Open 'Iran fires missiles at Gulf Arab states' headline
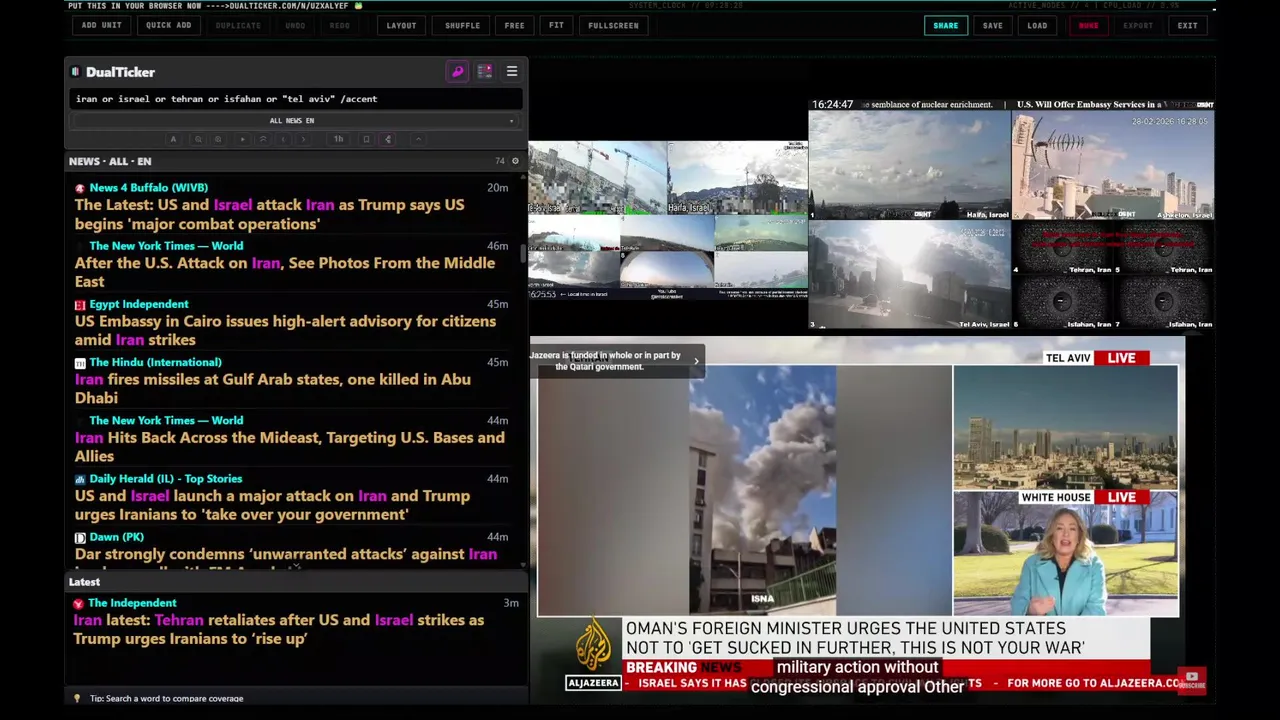Screen dimensions: 1280x720 click(x=272, y=388)
